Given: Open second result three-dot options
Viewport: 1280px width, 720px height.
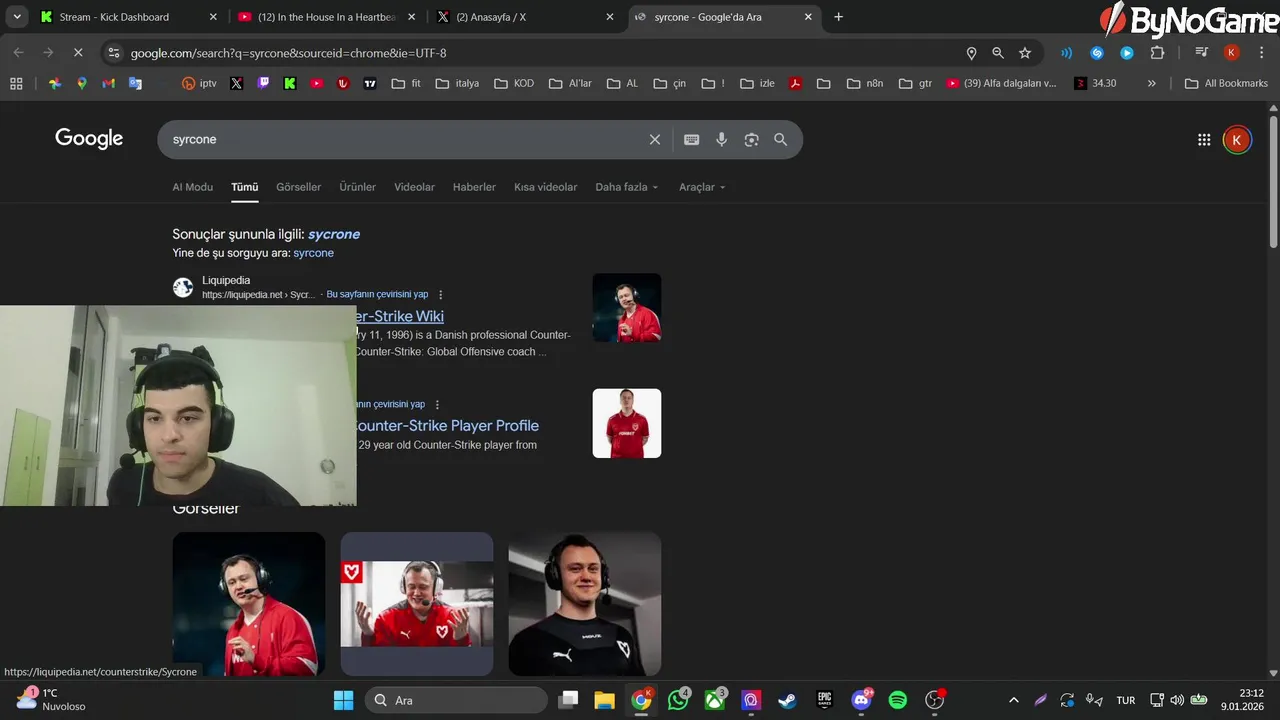Looking at the screenshot, I should pyautogui.click(x=437, y=405).
